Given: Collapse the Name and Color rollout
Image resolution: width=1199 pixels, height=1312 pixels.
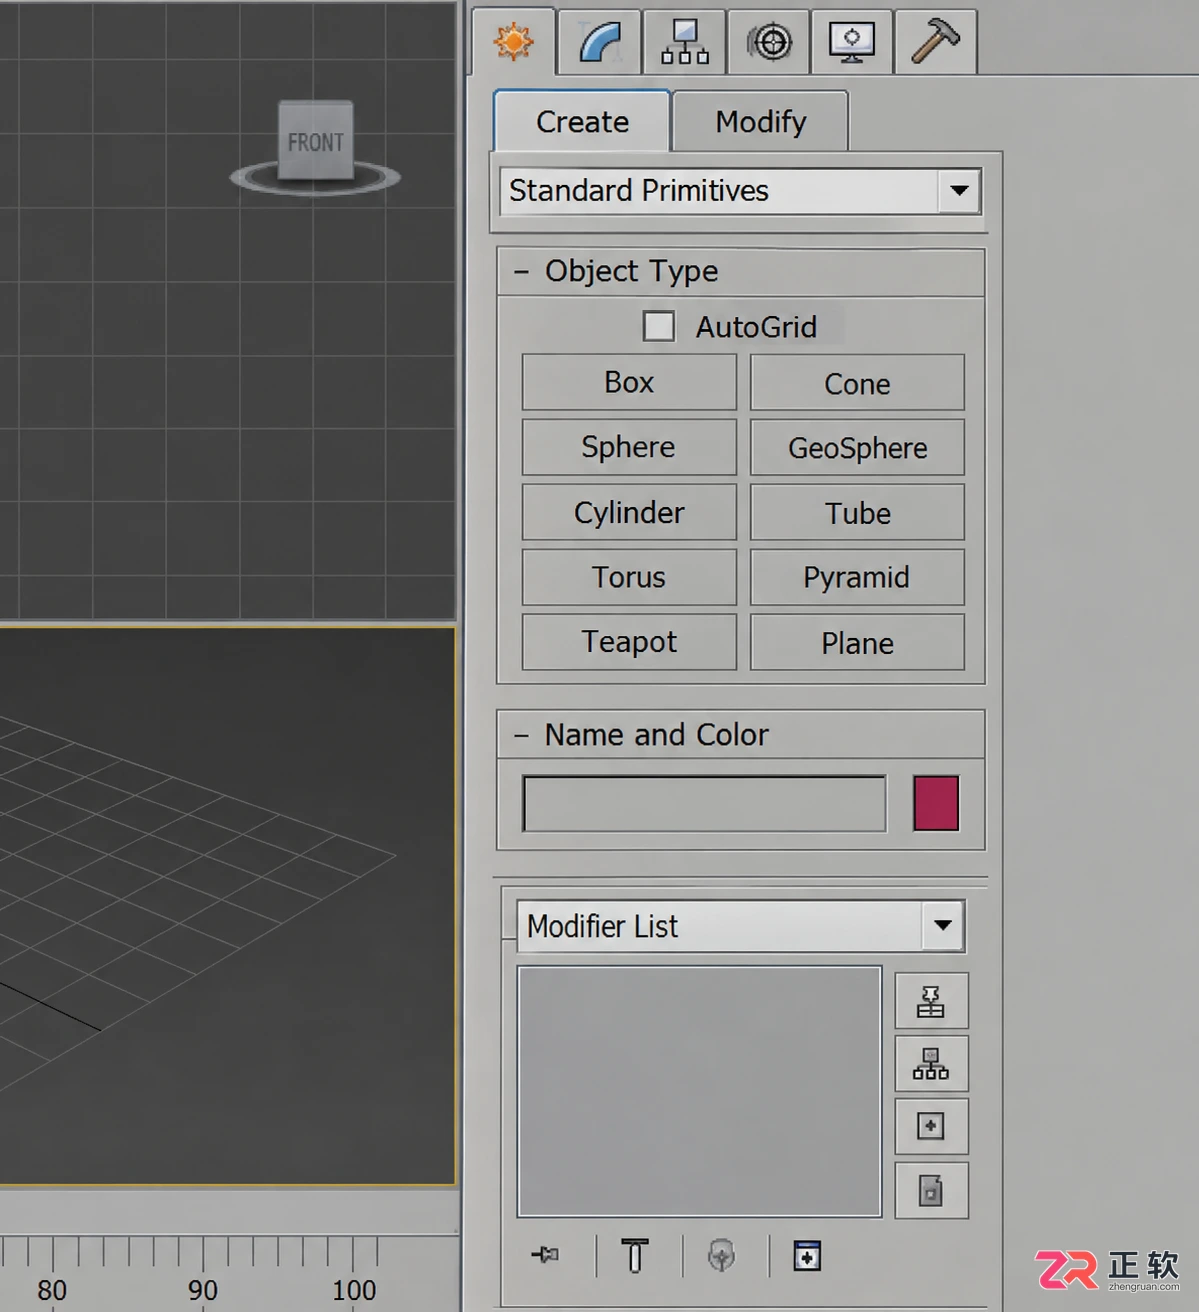Looking at the screenshot, I should click(740, 735).
